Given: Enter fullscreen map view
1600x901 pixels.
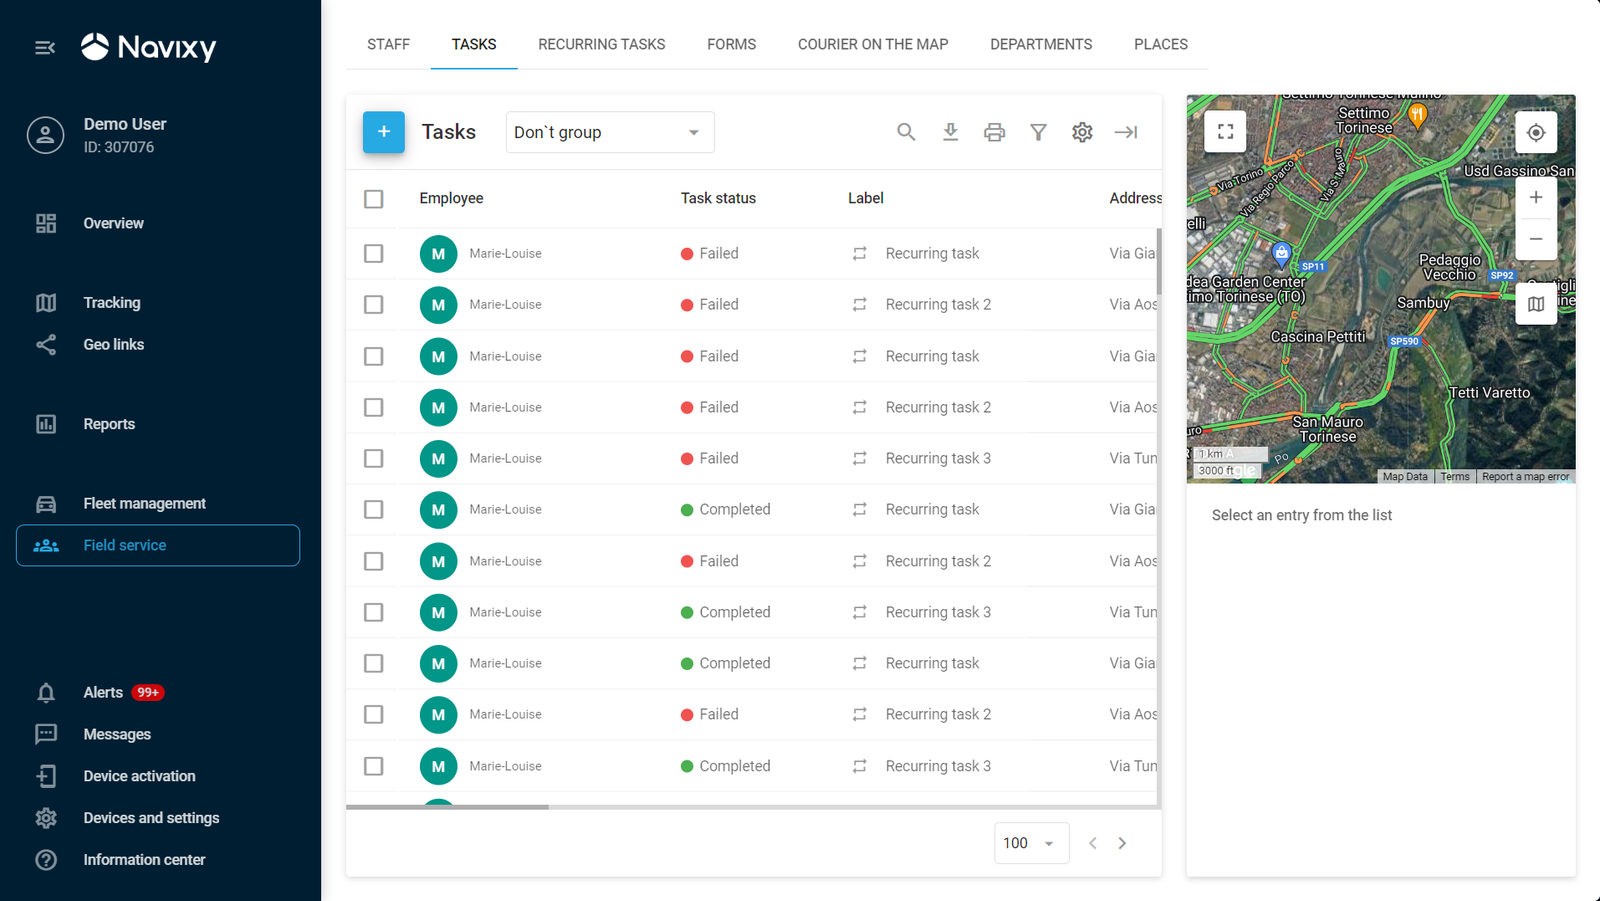Looking at the screenshot, I should (x=1225, y=132).
